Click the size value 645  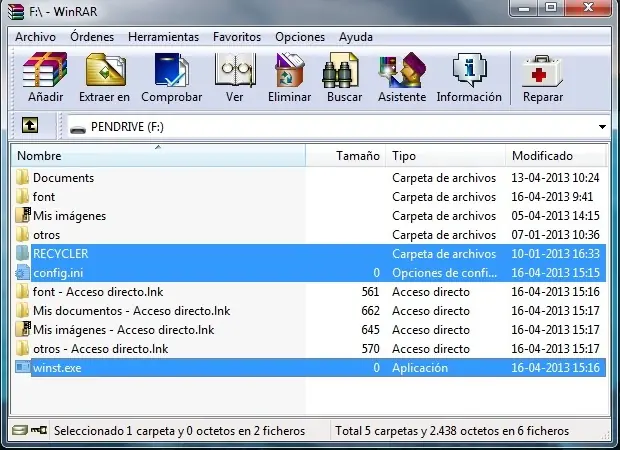[x=370, y=329]
